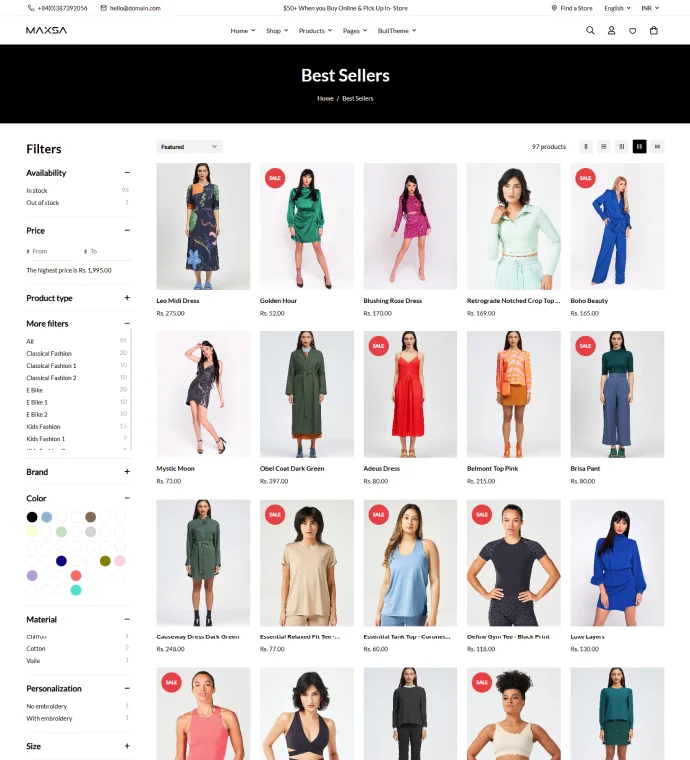
Task: Select the turquoise color swatch
Action: 76,590
